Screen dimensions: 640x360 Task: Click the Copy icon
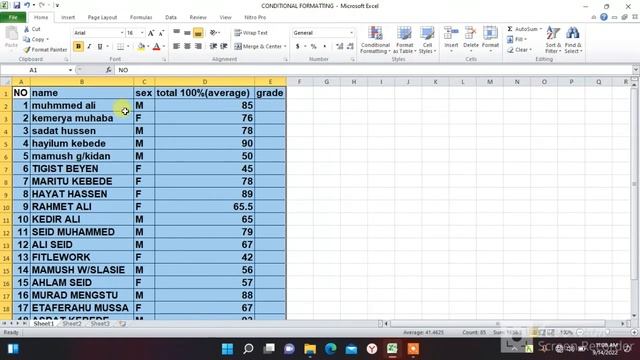[27, 39]
